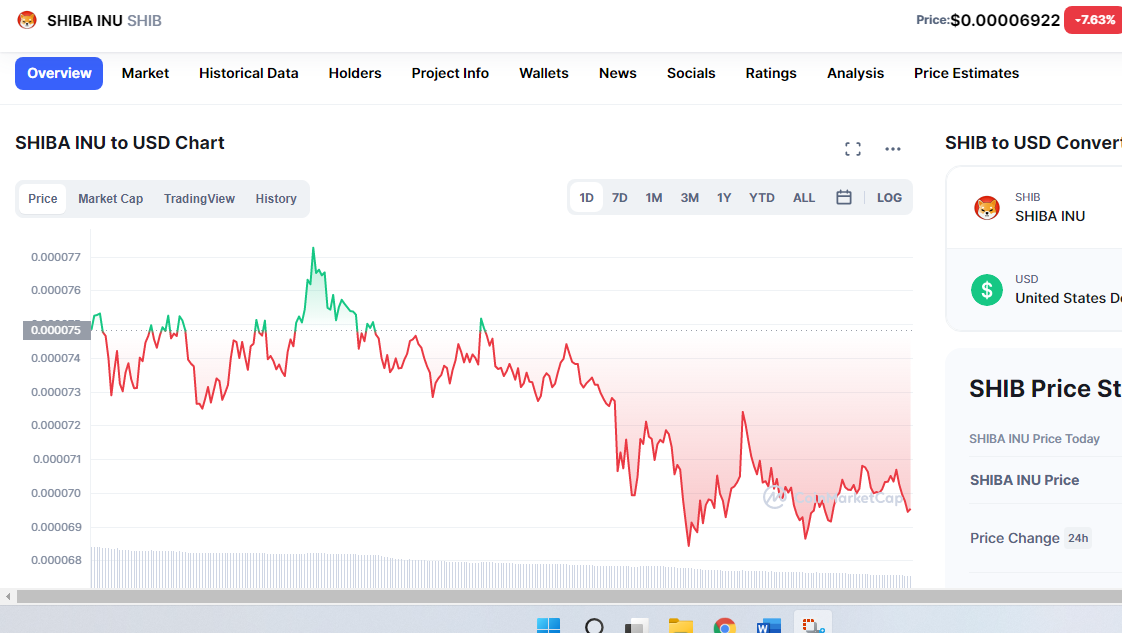The width and height of the screenshot is (1122, 633).
Task: Open Windows taskbar search
Action: point(594,626)
